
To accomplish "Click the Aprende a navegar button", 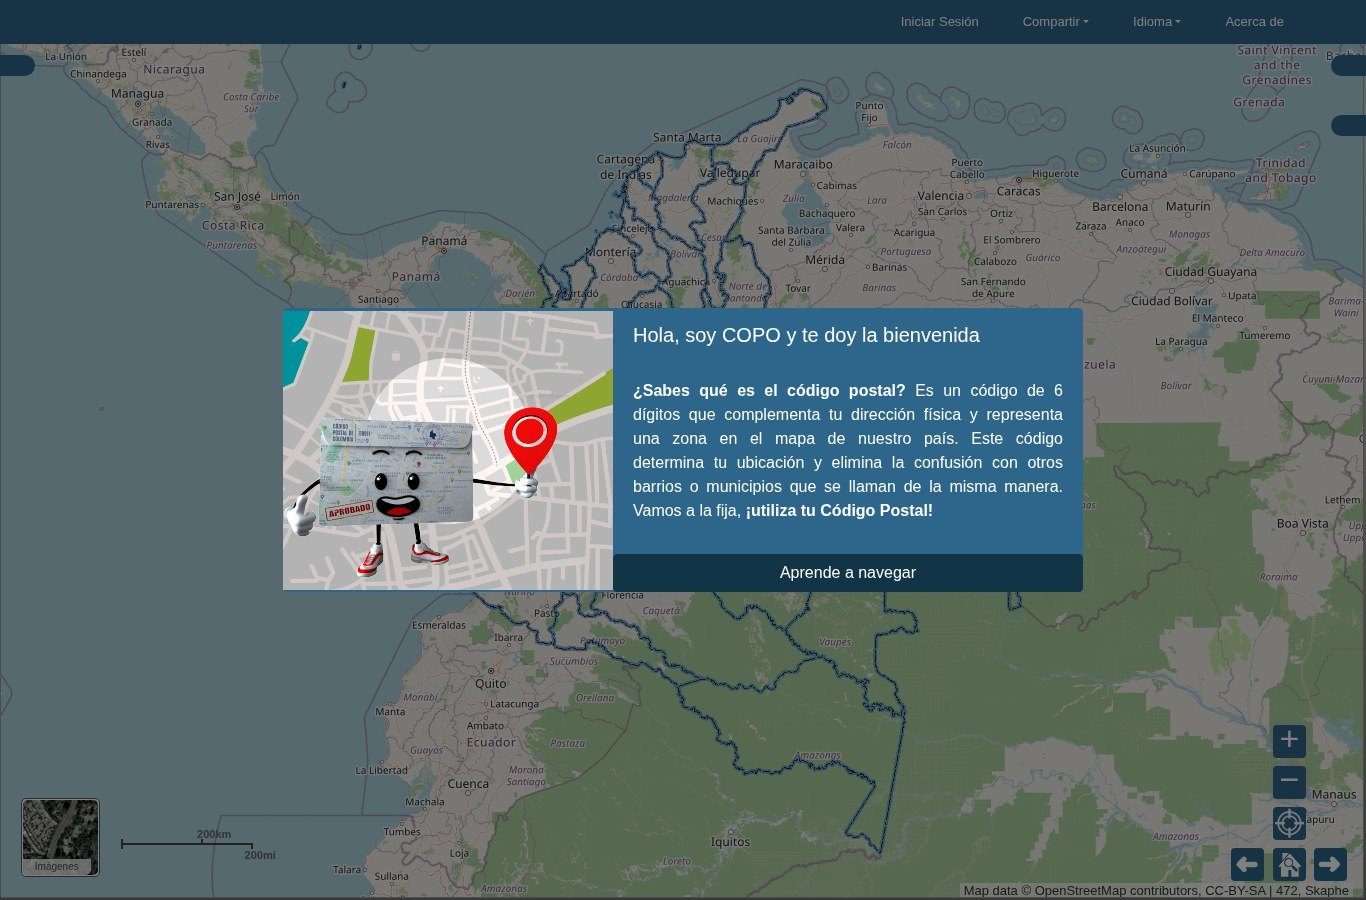I will pos(848,573).
